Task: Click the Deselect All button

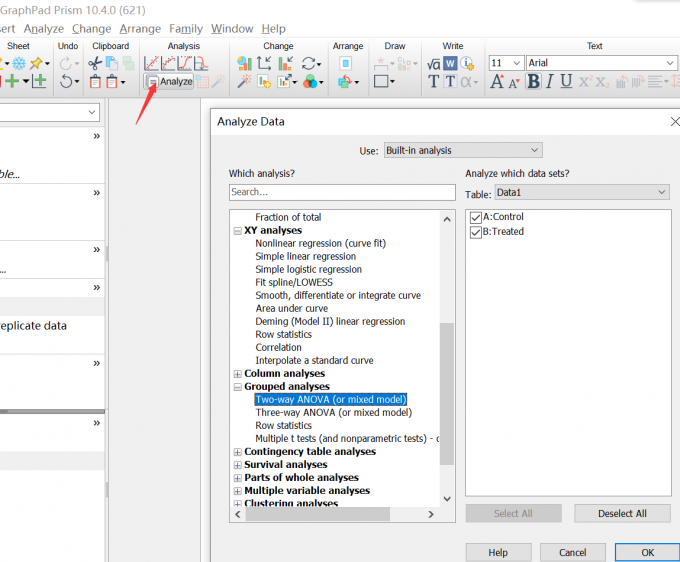Action: tap(622, 513)
